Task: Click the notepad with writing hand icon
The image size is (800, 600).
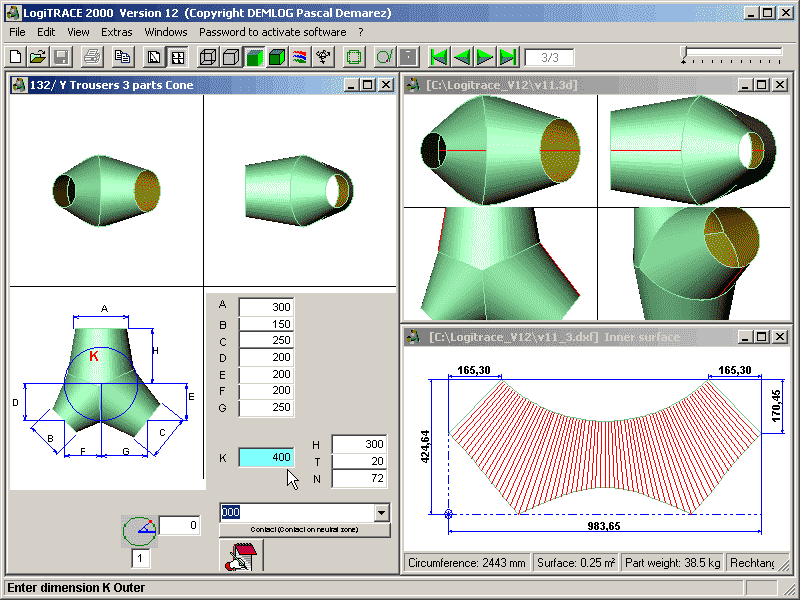Action: click(241, 556)
